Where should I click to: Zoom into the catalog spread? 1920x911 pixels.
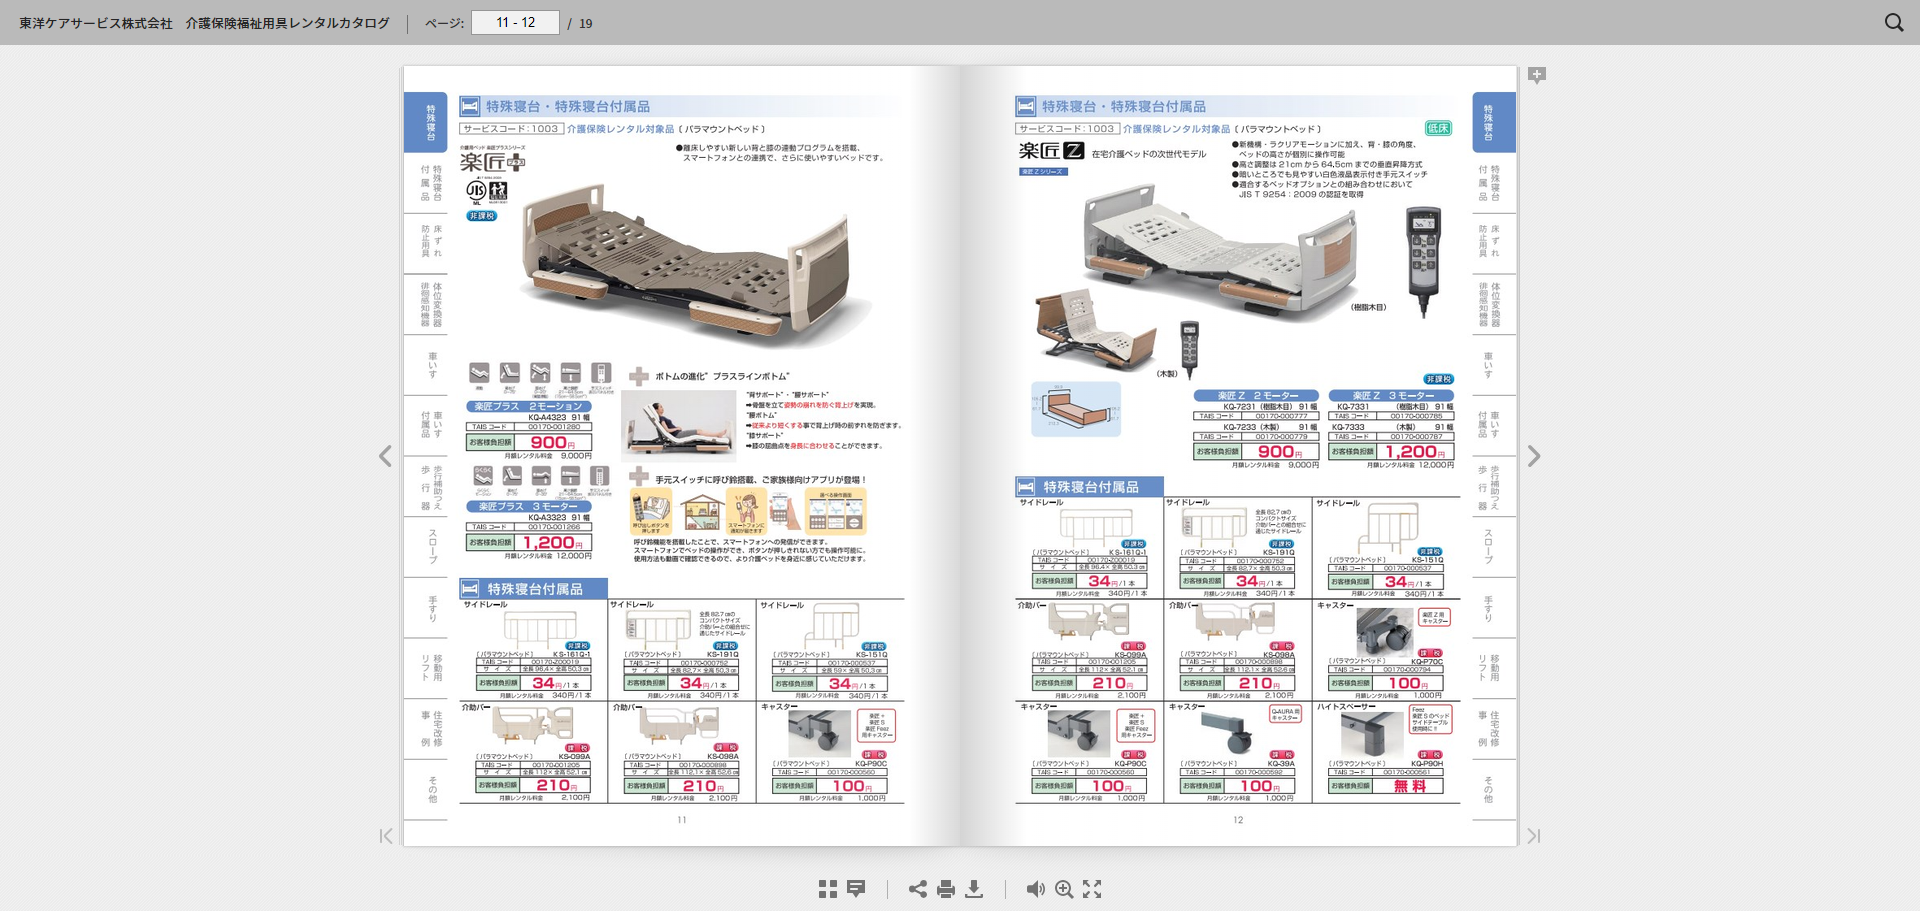[x=1064, y=888]
